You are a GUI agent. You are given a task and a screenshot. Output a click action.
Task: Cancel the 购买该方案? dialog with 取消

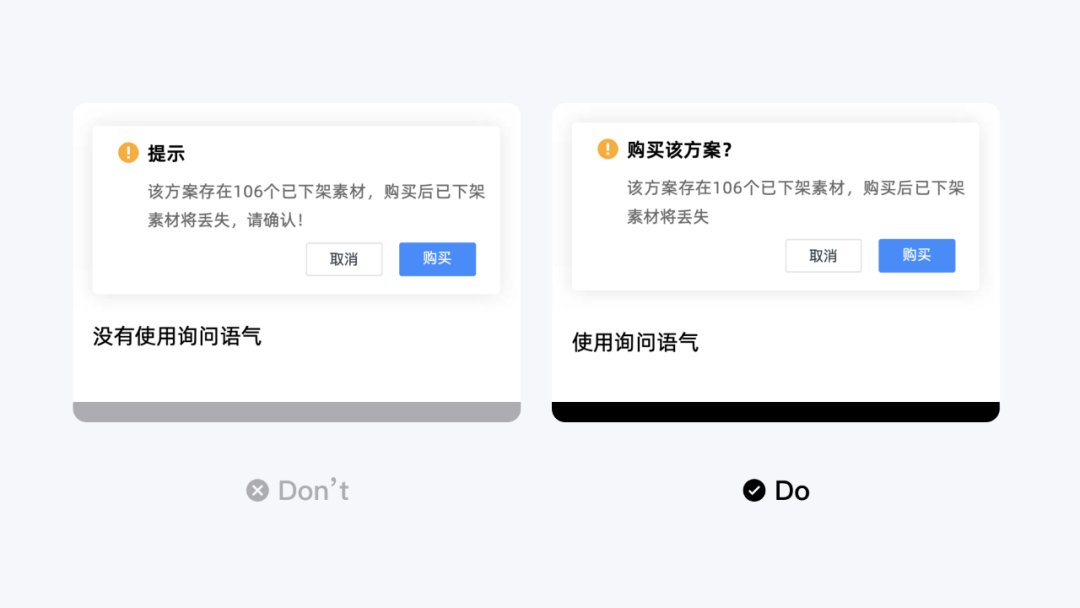pyautogui.click(x=823, y=255)
